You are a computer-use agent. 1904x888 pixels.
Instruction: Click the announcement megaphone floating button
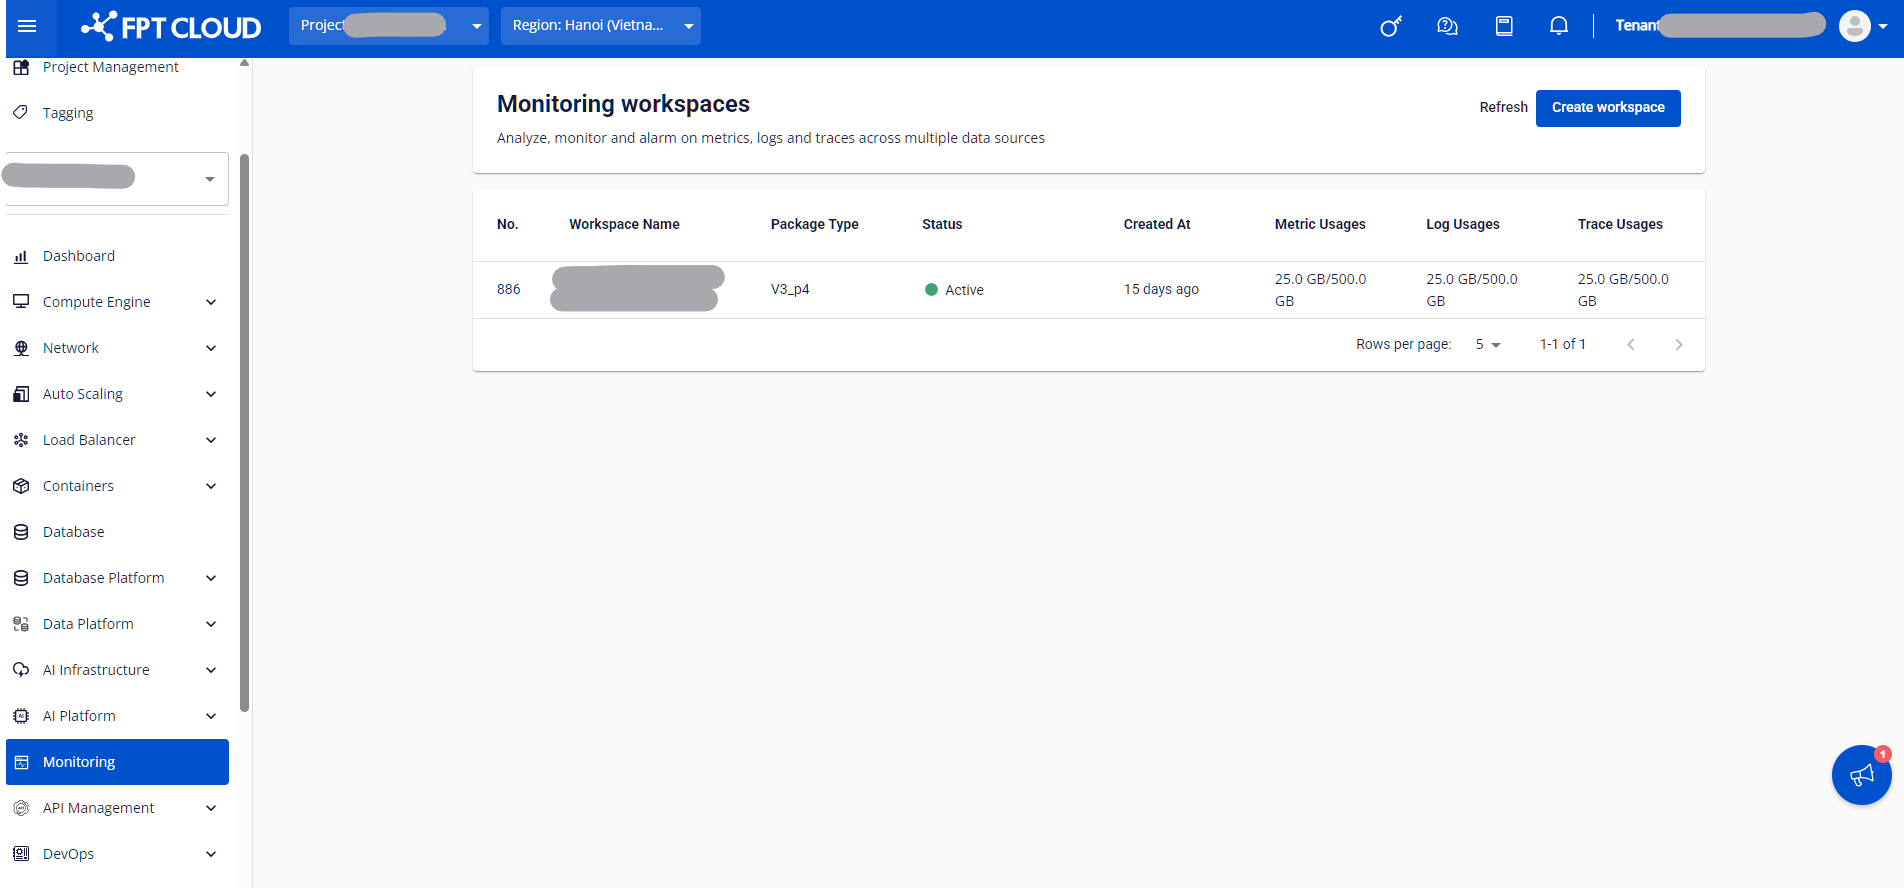pos(1861,775)
